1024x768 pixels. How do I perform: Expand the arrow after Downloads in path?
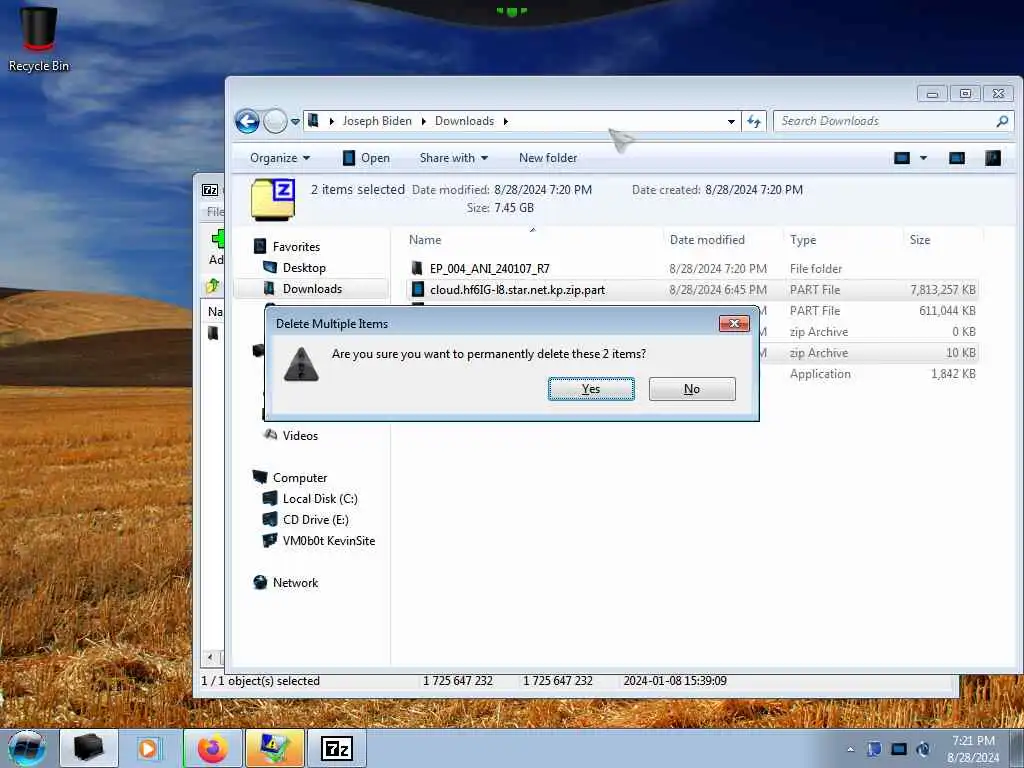pyautogui.click(x=505, y=121)
